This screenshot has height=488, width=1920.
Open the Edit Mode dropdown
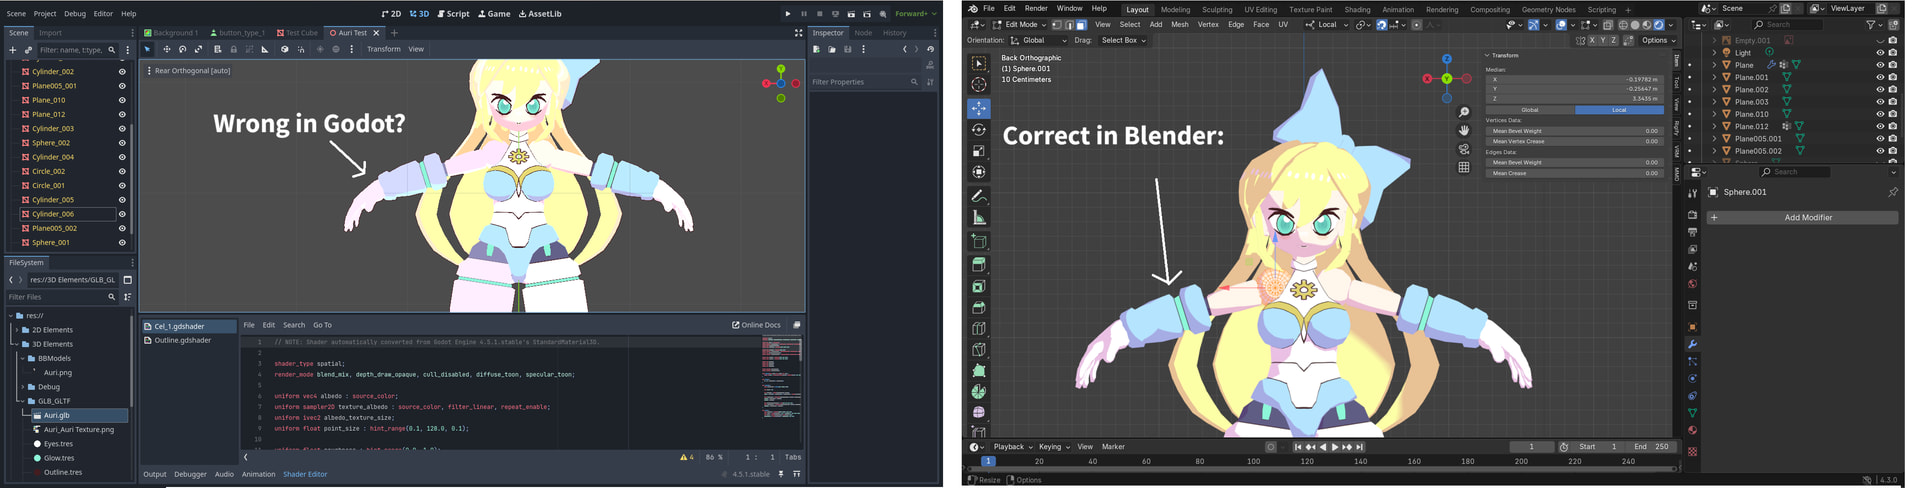pos(1022,25)
